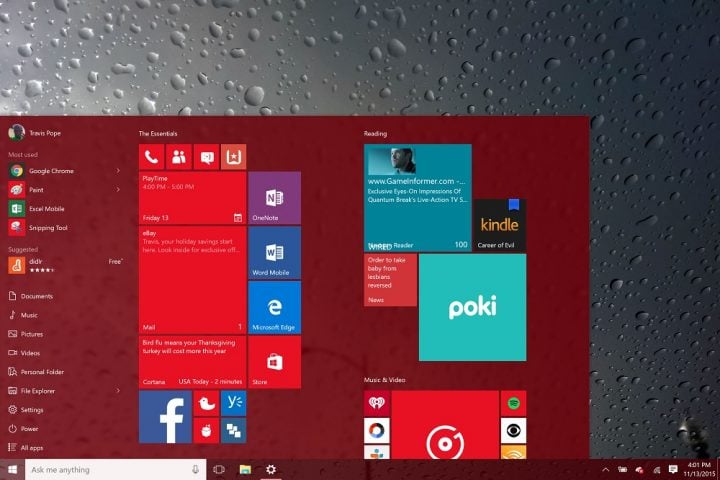
Task: Open Snipping Tool from Most used
Action: click(64, 228)
